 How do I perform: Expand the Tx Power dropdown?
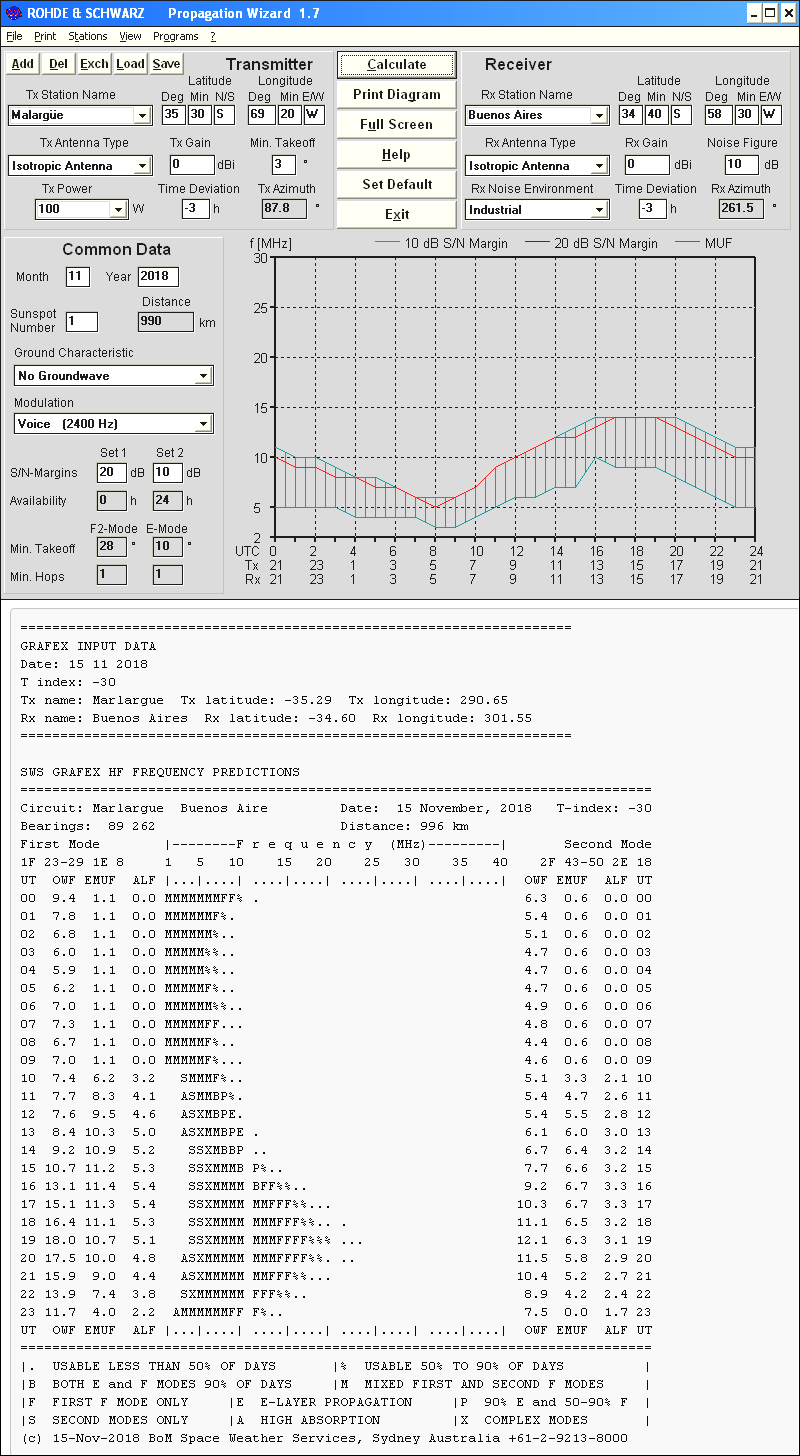click(118, 210)
